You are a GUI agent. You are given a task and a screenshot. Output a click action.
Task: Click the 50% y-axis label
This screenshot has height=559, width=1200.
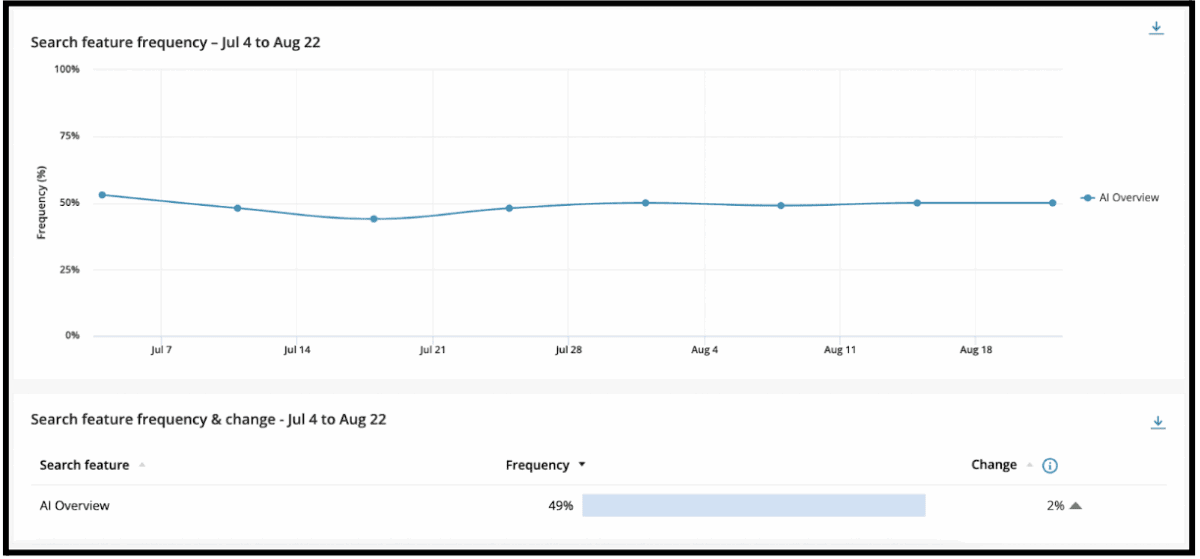[69, 203]
